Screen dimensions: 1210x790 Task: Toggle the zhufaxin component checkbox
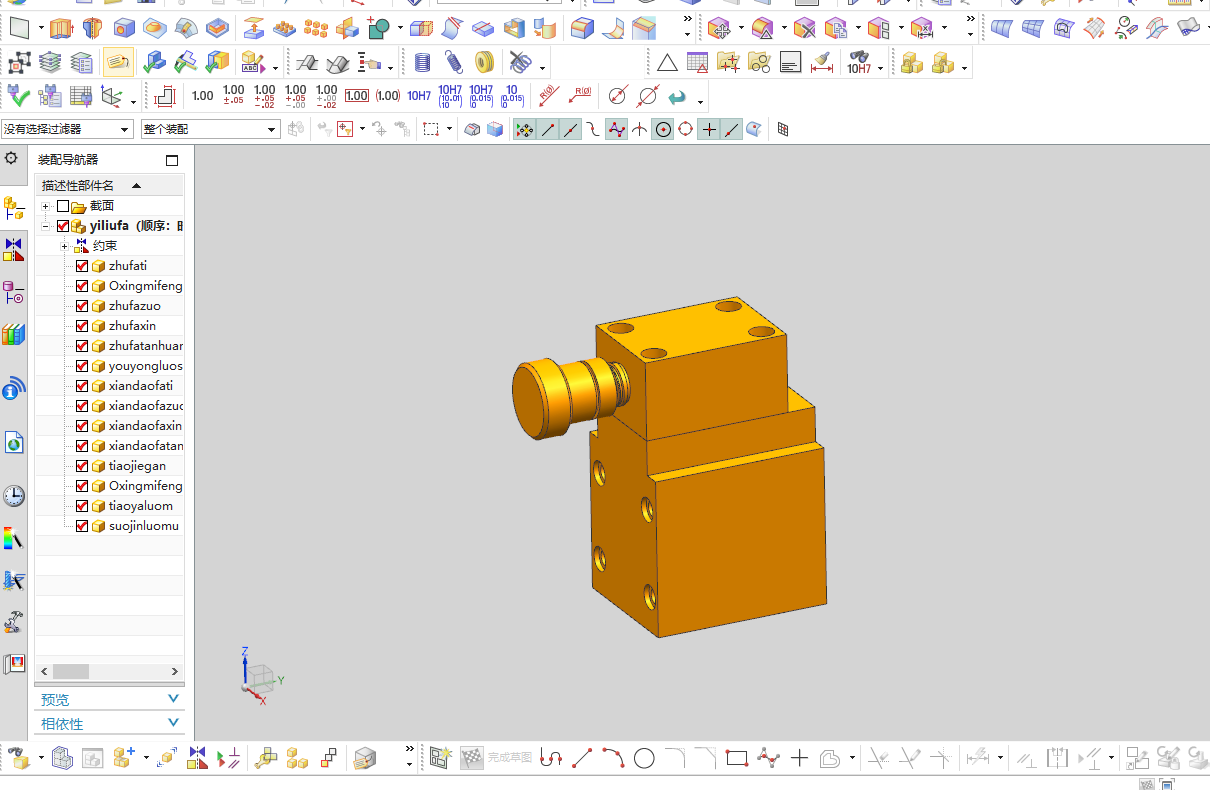coord(82,326)
